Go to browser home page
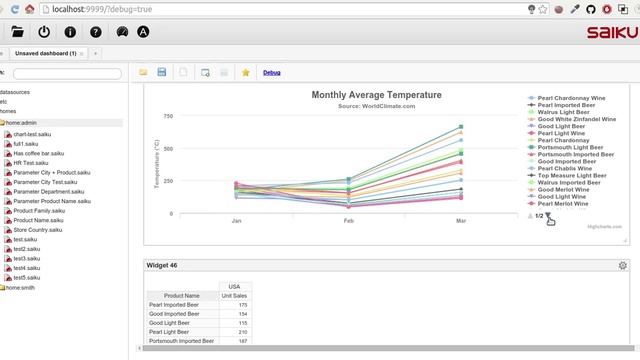640x360 pixels. point(29,9)
